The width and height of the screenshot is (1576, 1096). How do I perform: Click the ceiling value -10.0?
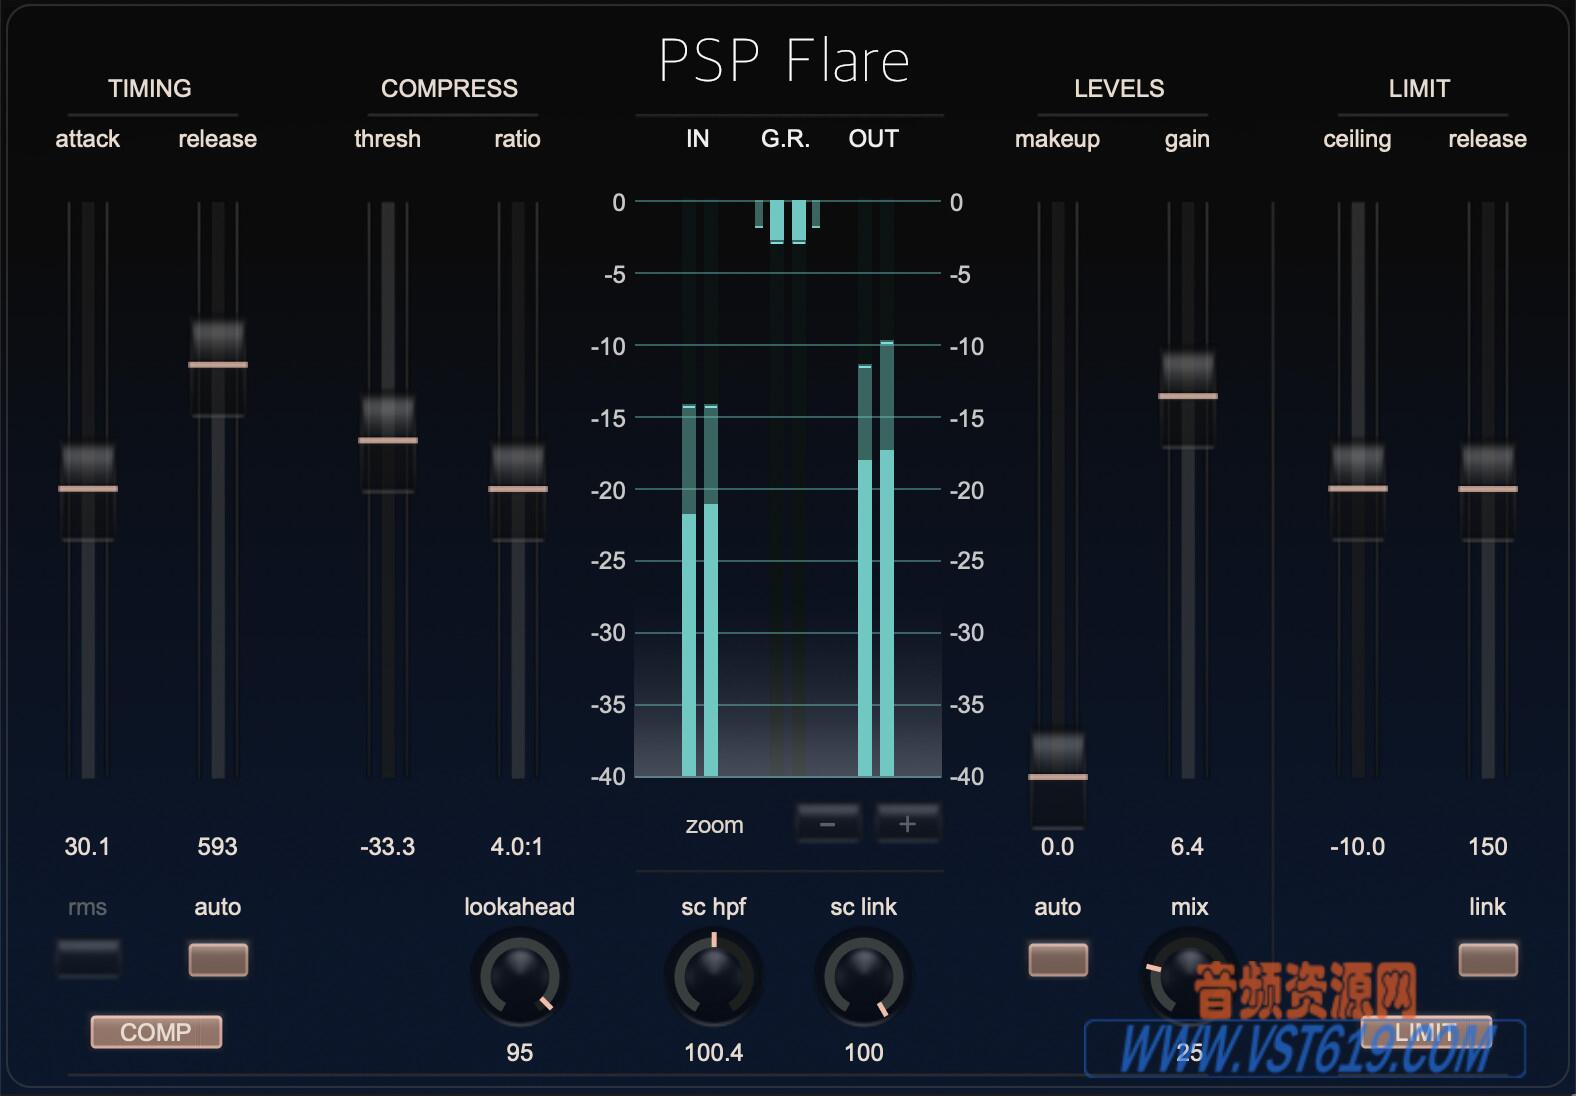click(x=1357, y=847)
